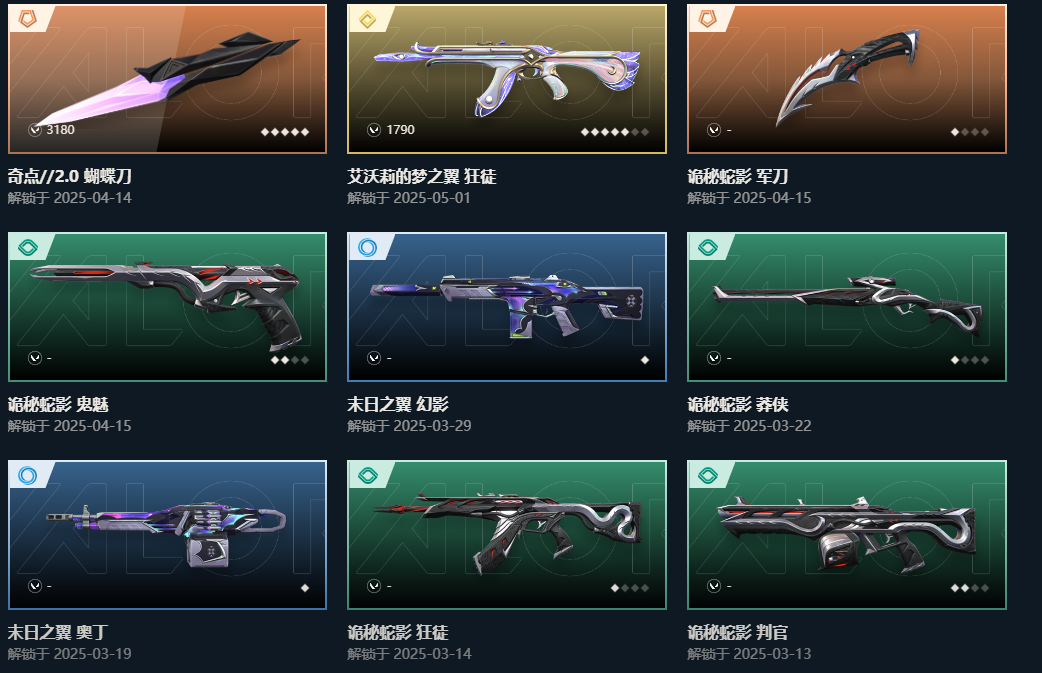Screen dimensions: 1042x673
Task: Click the blue tier badge on 末日之翼 奥丁
Action: pos(28,476)
